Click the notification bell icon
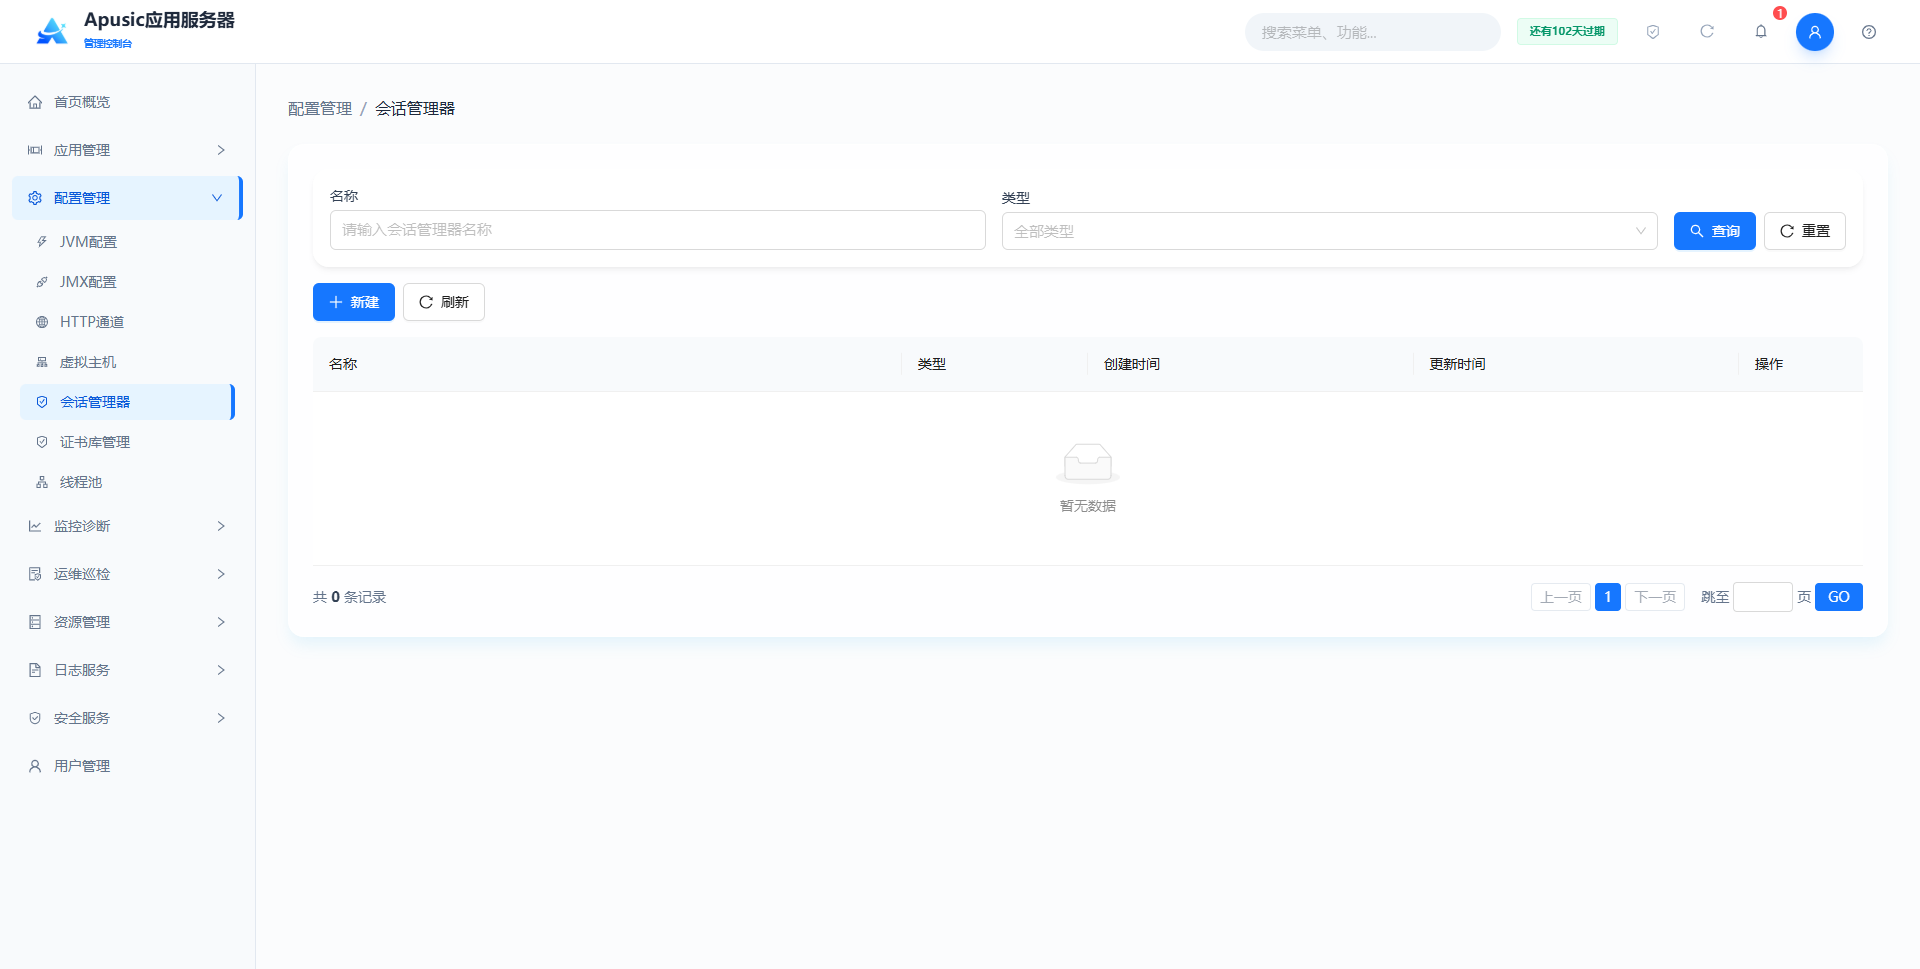The image size is (1920, 969). pos(1761,32)
